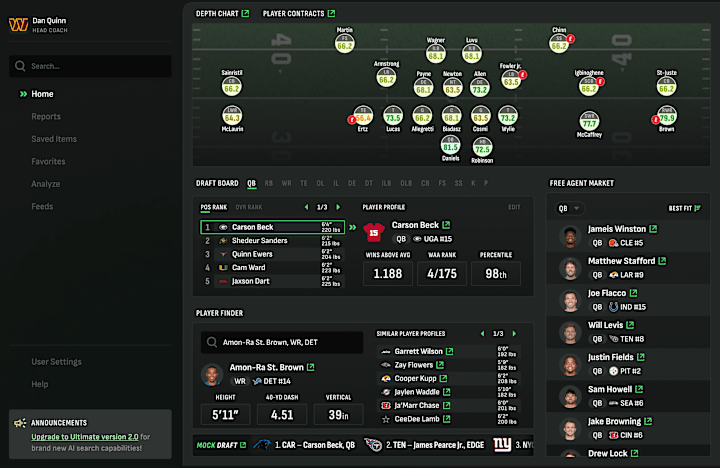Click the sidebar Search field
The image size is (720, 468).
[x=90, y=66]
